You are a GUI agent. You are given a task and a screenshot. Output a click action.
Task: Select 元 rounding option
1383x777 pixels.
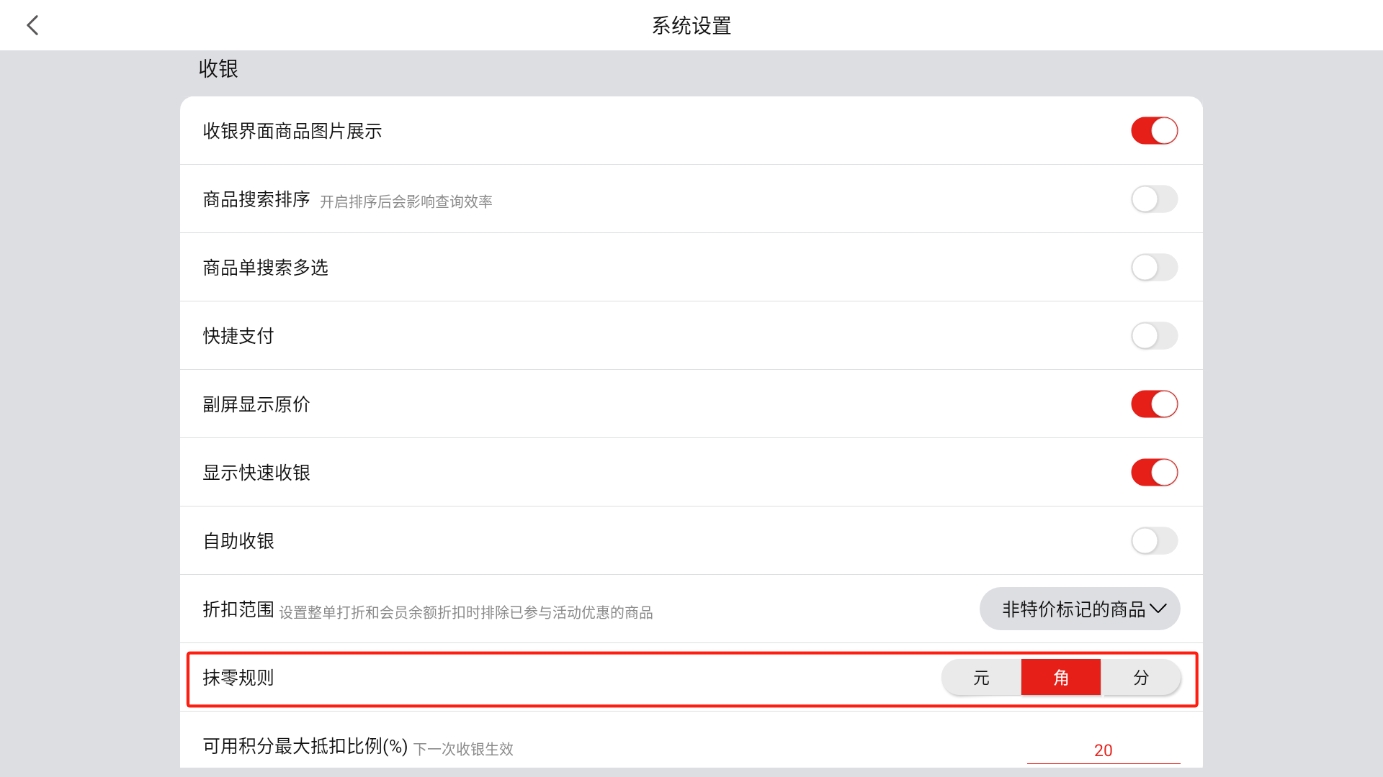(x=981, y=678)
